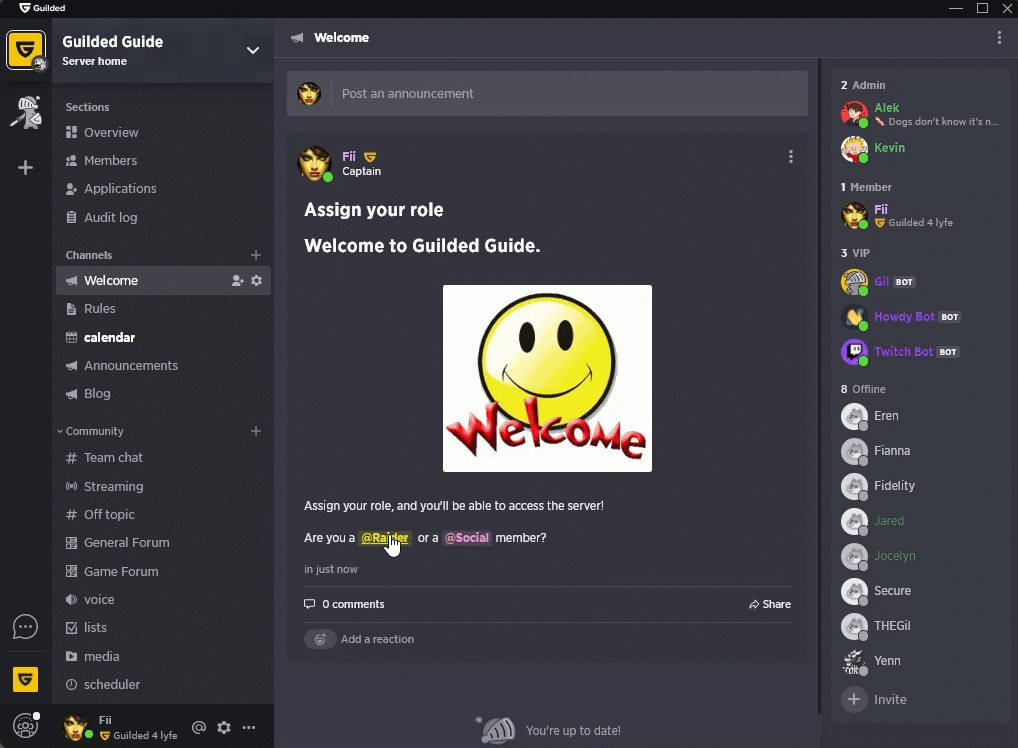Collapse the Community channel group
This screenshot has width=1018, height=748.
click(60, 431)
